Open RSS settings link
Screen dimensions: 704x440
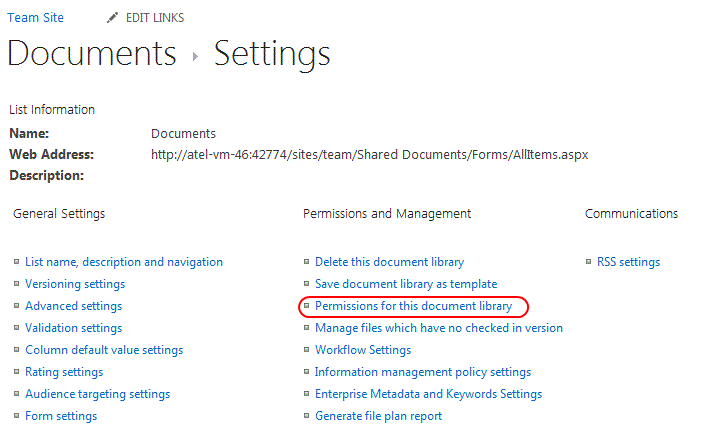[x=629, y=262]
